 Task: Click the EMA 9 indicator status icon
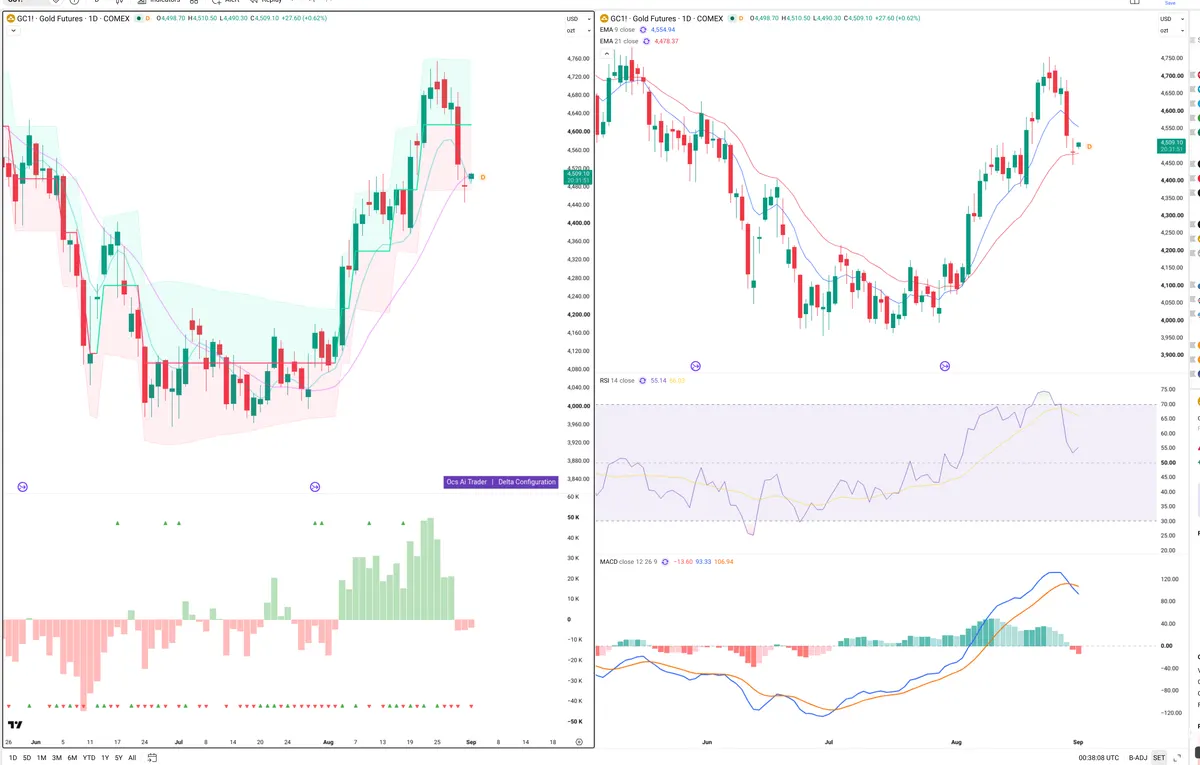tap(641, 30)
